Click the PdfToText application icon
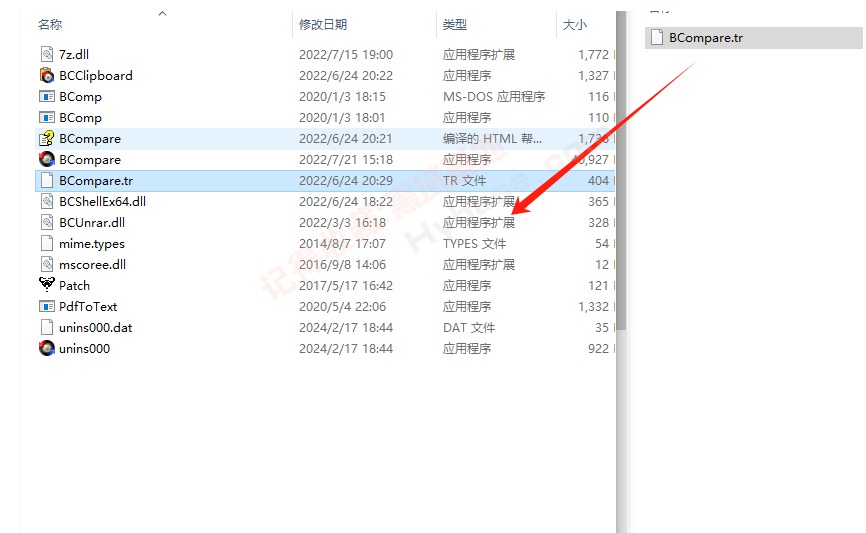 47,306
